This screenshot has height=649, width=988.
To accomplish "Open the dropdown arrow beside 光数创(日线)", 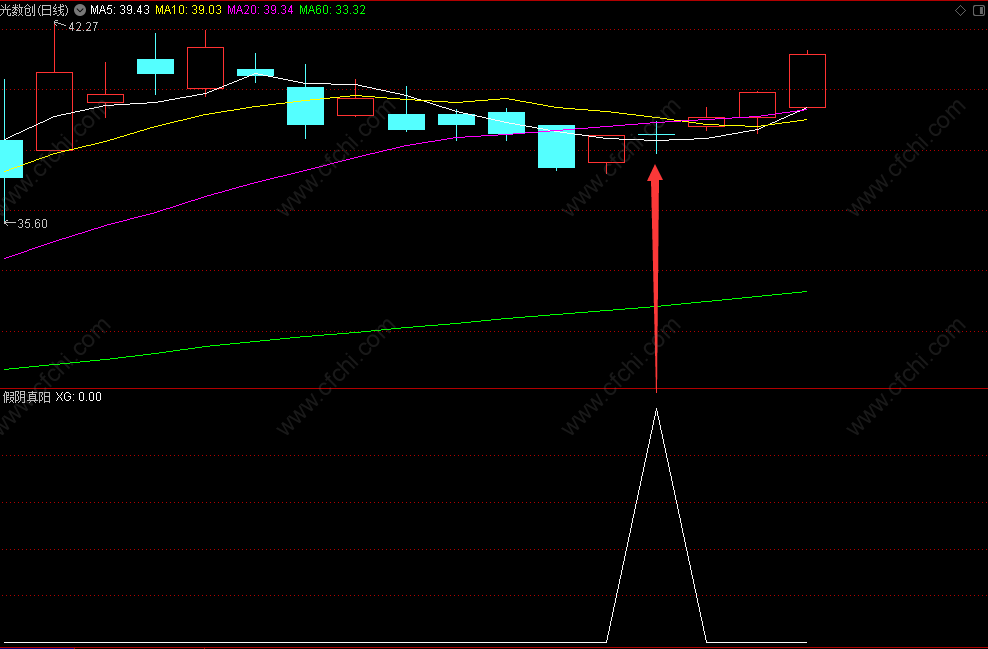I will click(x=80, y=10).
